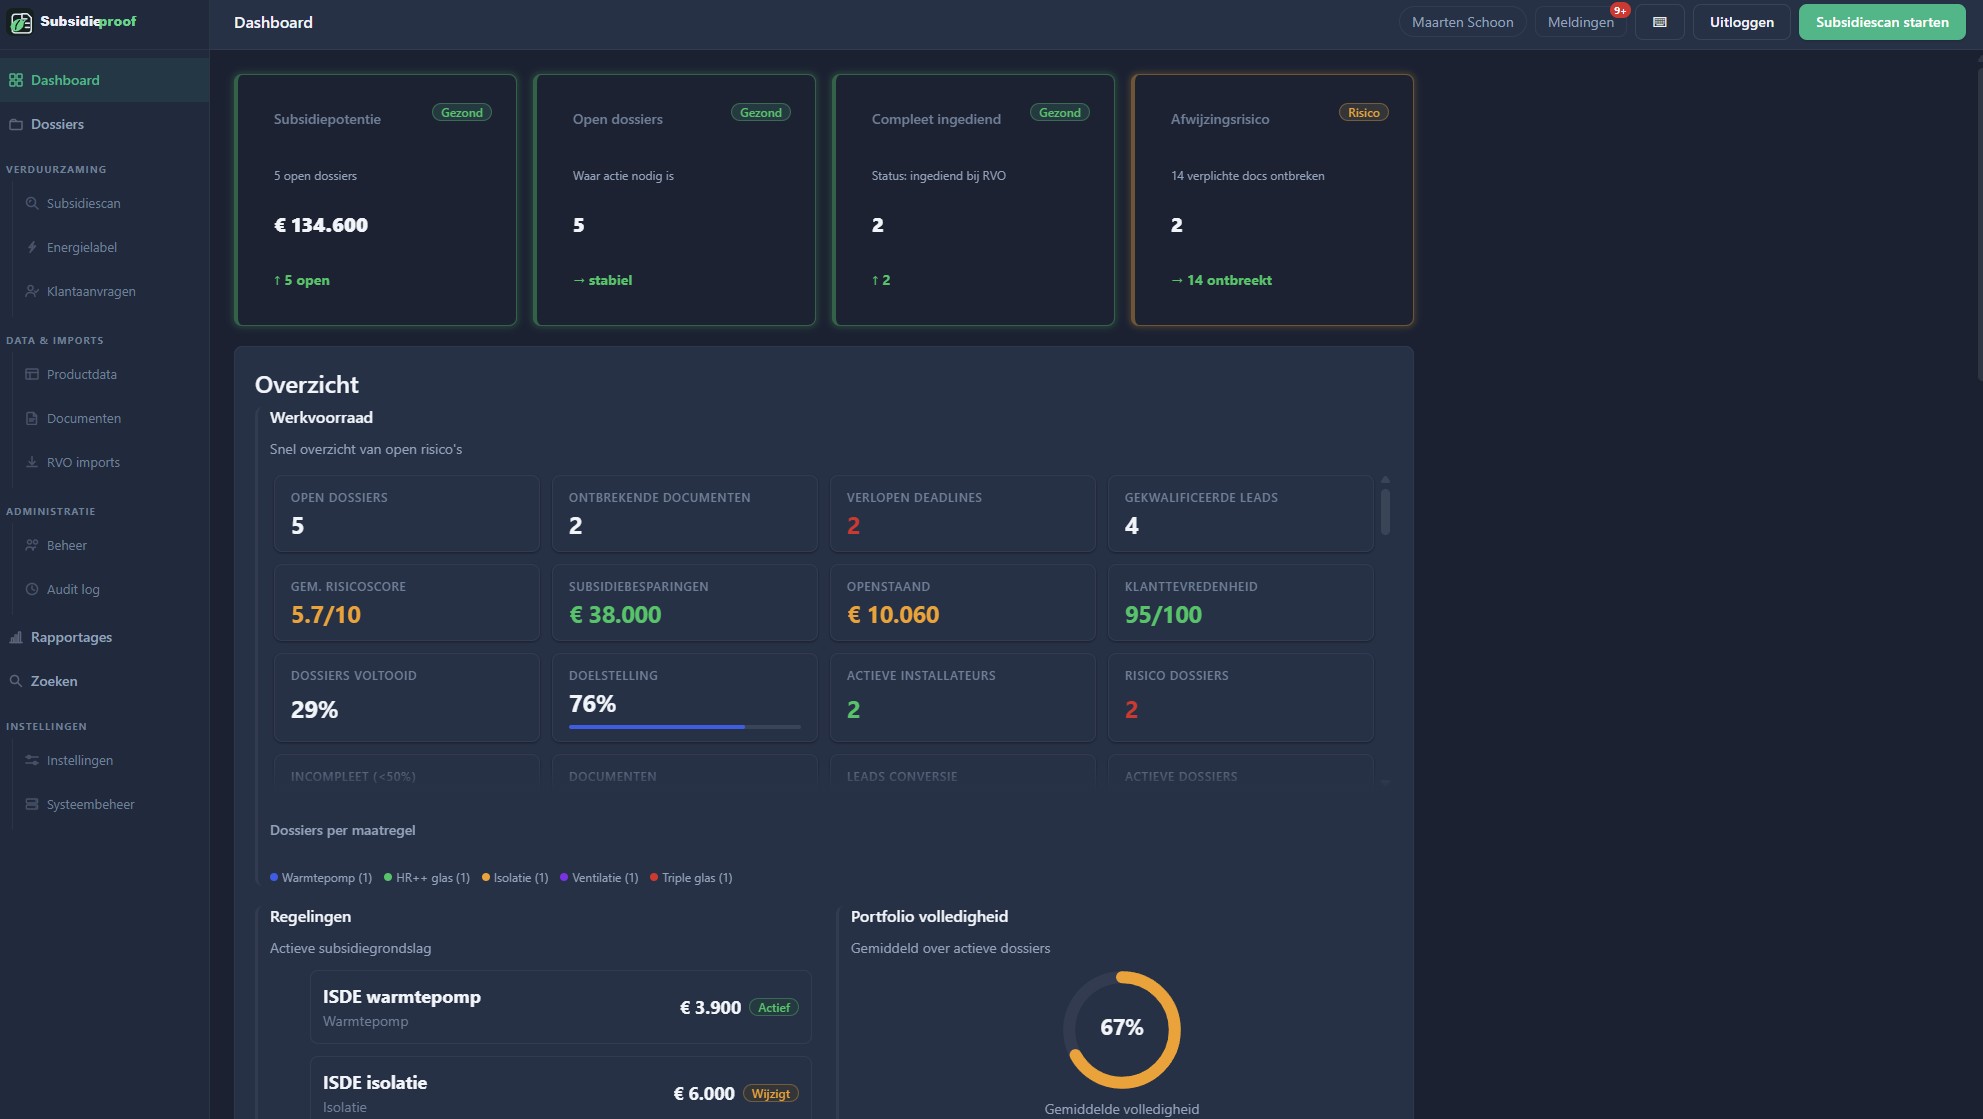The image size is (1983, 1119).
Task: Click the red Triple glas legend dot
Action: click(654, 877)
